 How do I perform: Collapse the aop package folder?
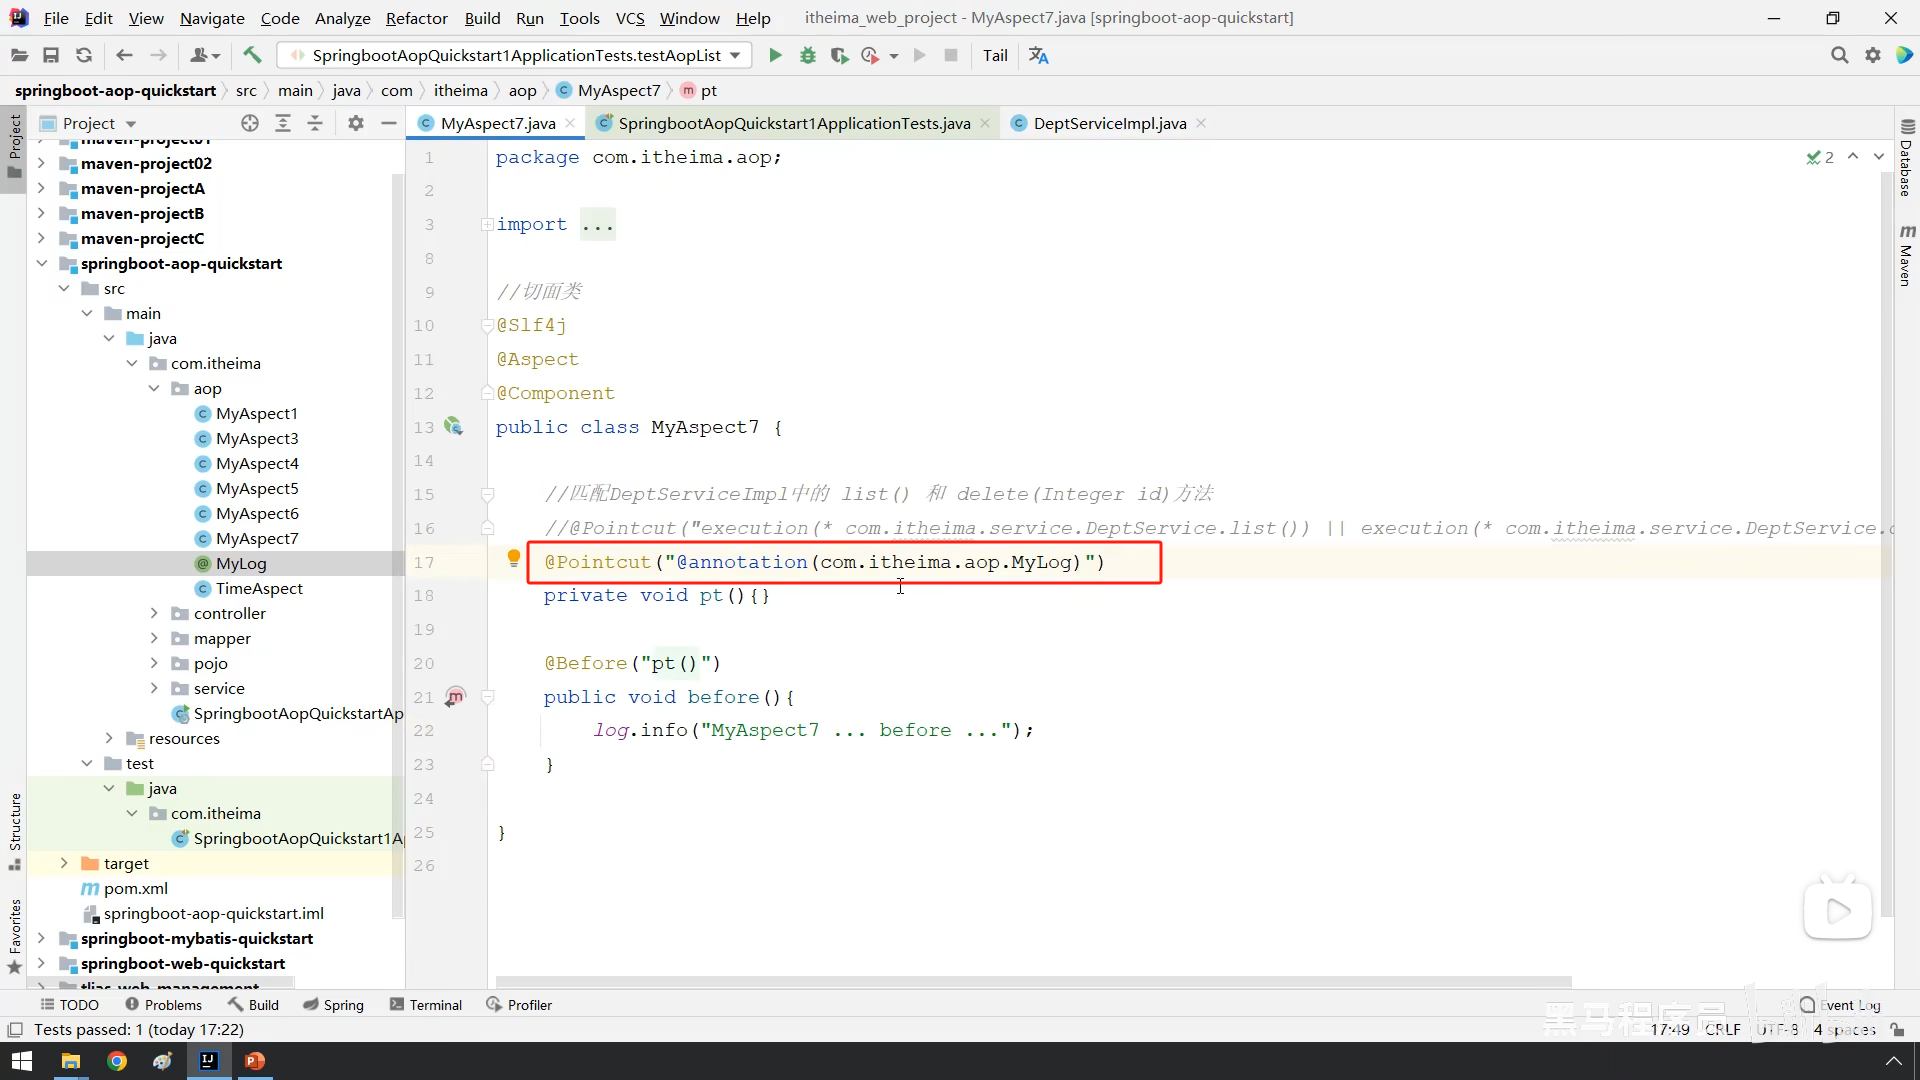coord(154,388)
